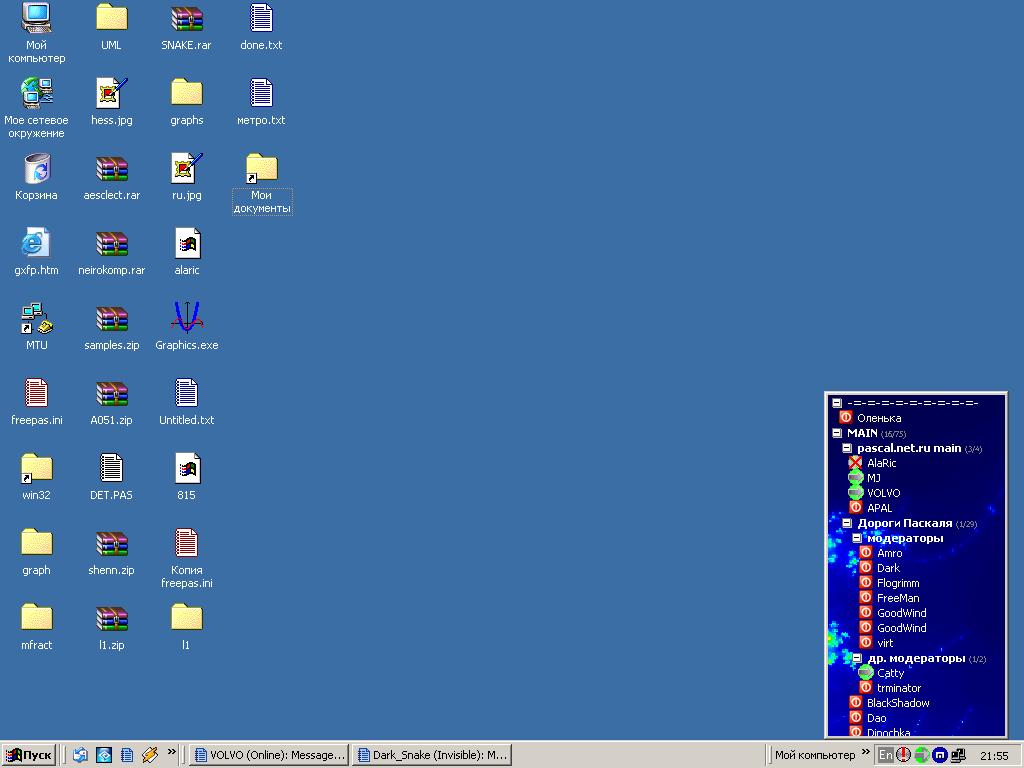Image resolution: width=1024 pixels, height=768 pixels.
Task: Collapse the pascal.net.ru main group
Action: [x=847, y=448]
